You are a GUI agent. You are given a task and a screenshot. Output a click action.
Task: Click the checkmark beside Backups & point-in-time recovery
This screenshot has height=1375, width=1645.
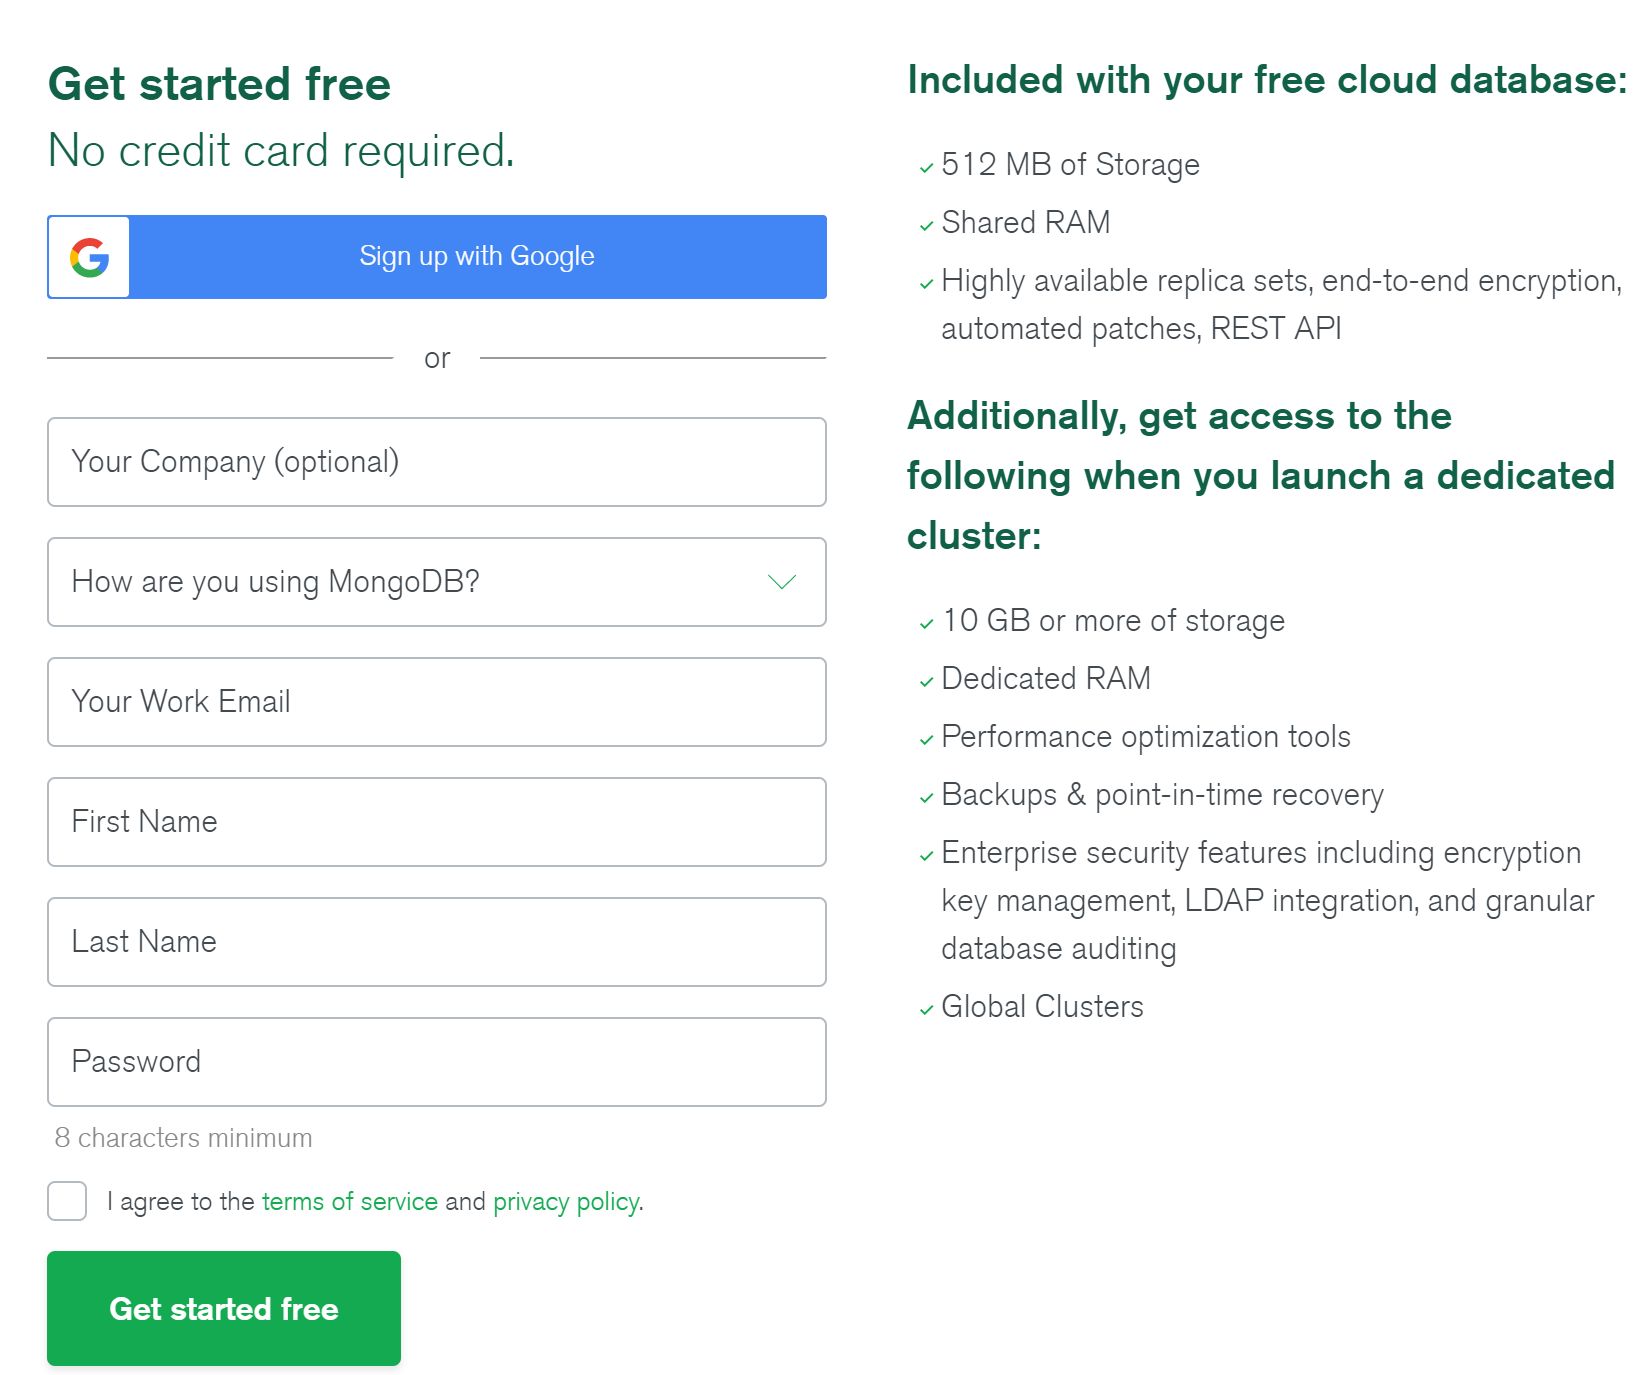926,797
